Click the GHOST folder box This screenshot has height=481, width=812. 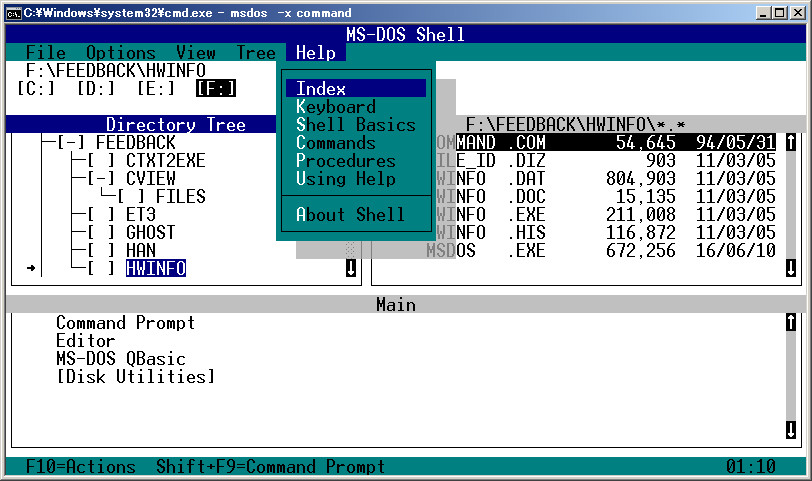coord(100,232)
